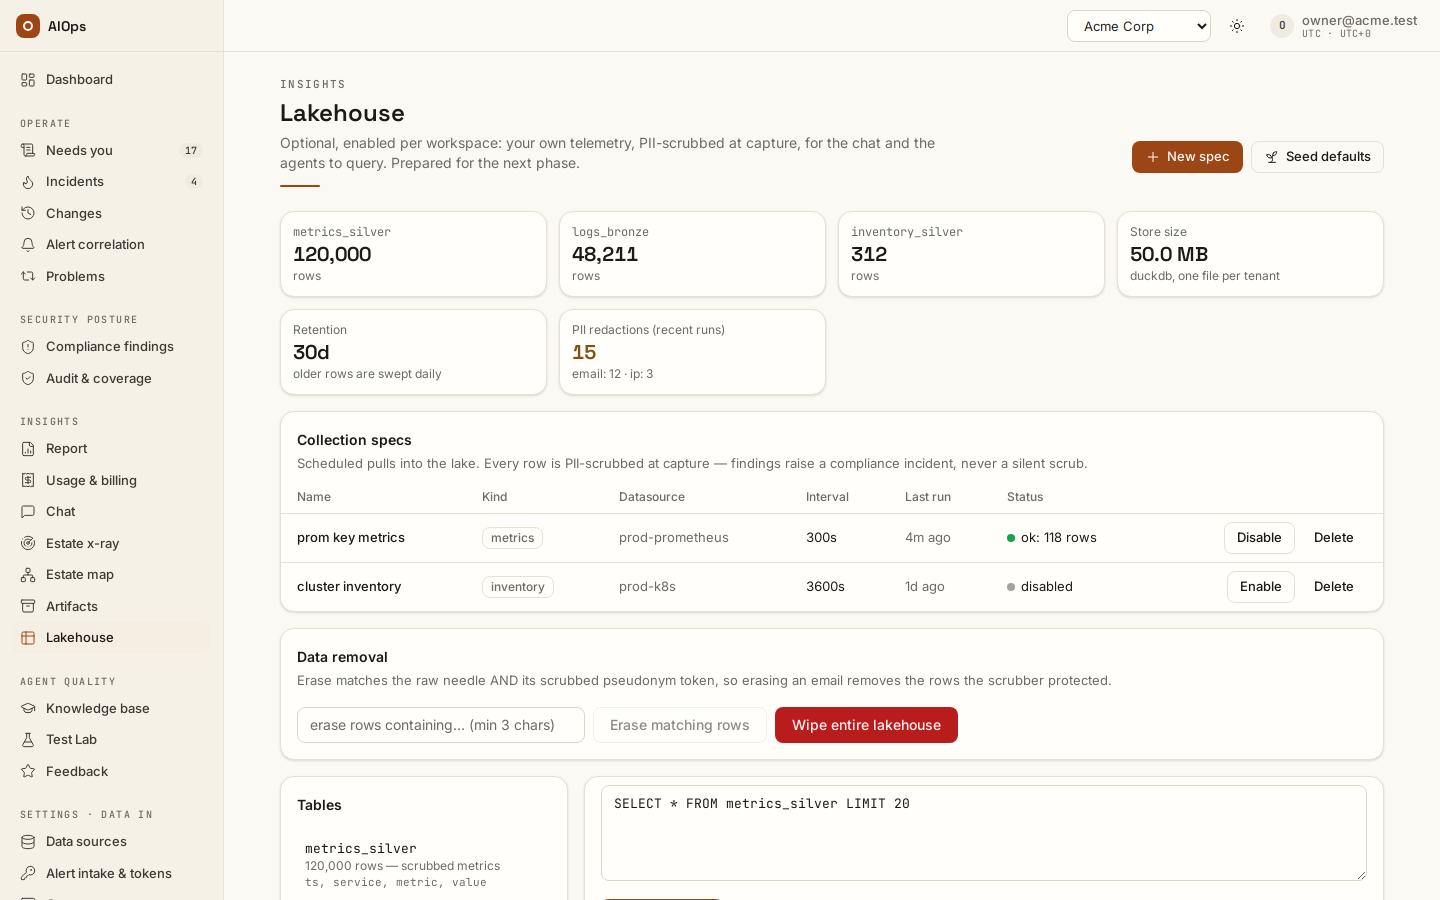This screenshot has height=900, width=1440.
Task: Enable the cluster inventory spec
Action: 1260,587
